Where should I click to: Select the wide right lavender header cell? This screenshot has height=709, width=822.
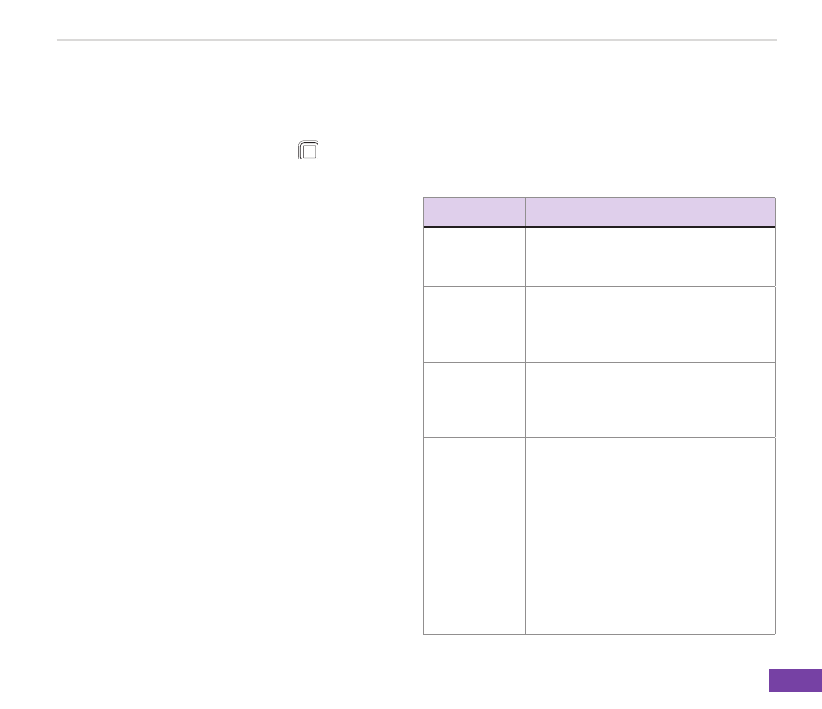pos(650,212)
